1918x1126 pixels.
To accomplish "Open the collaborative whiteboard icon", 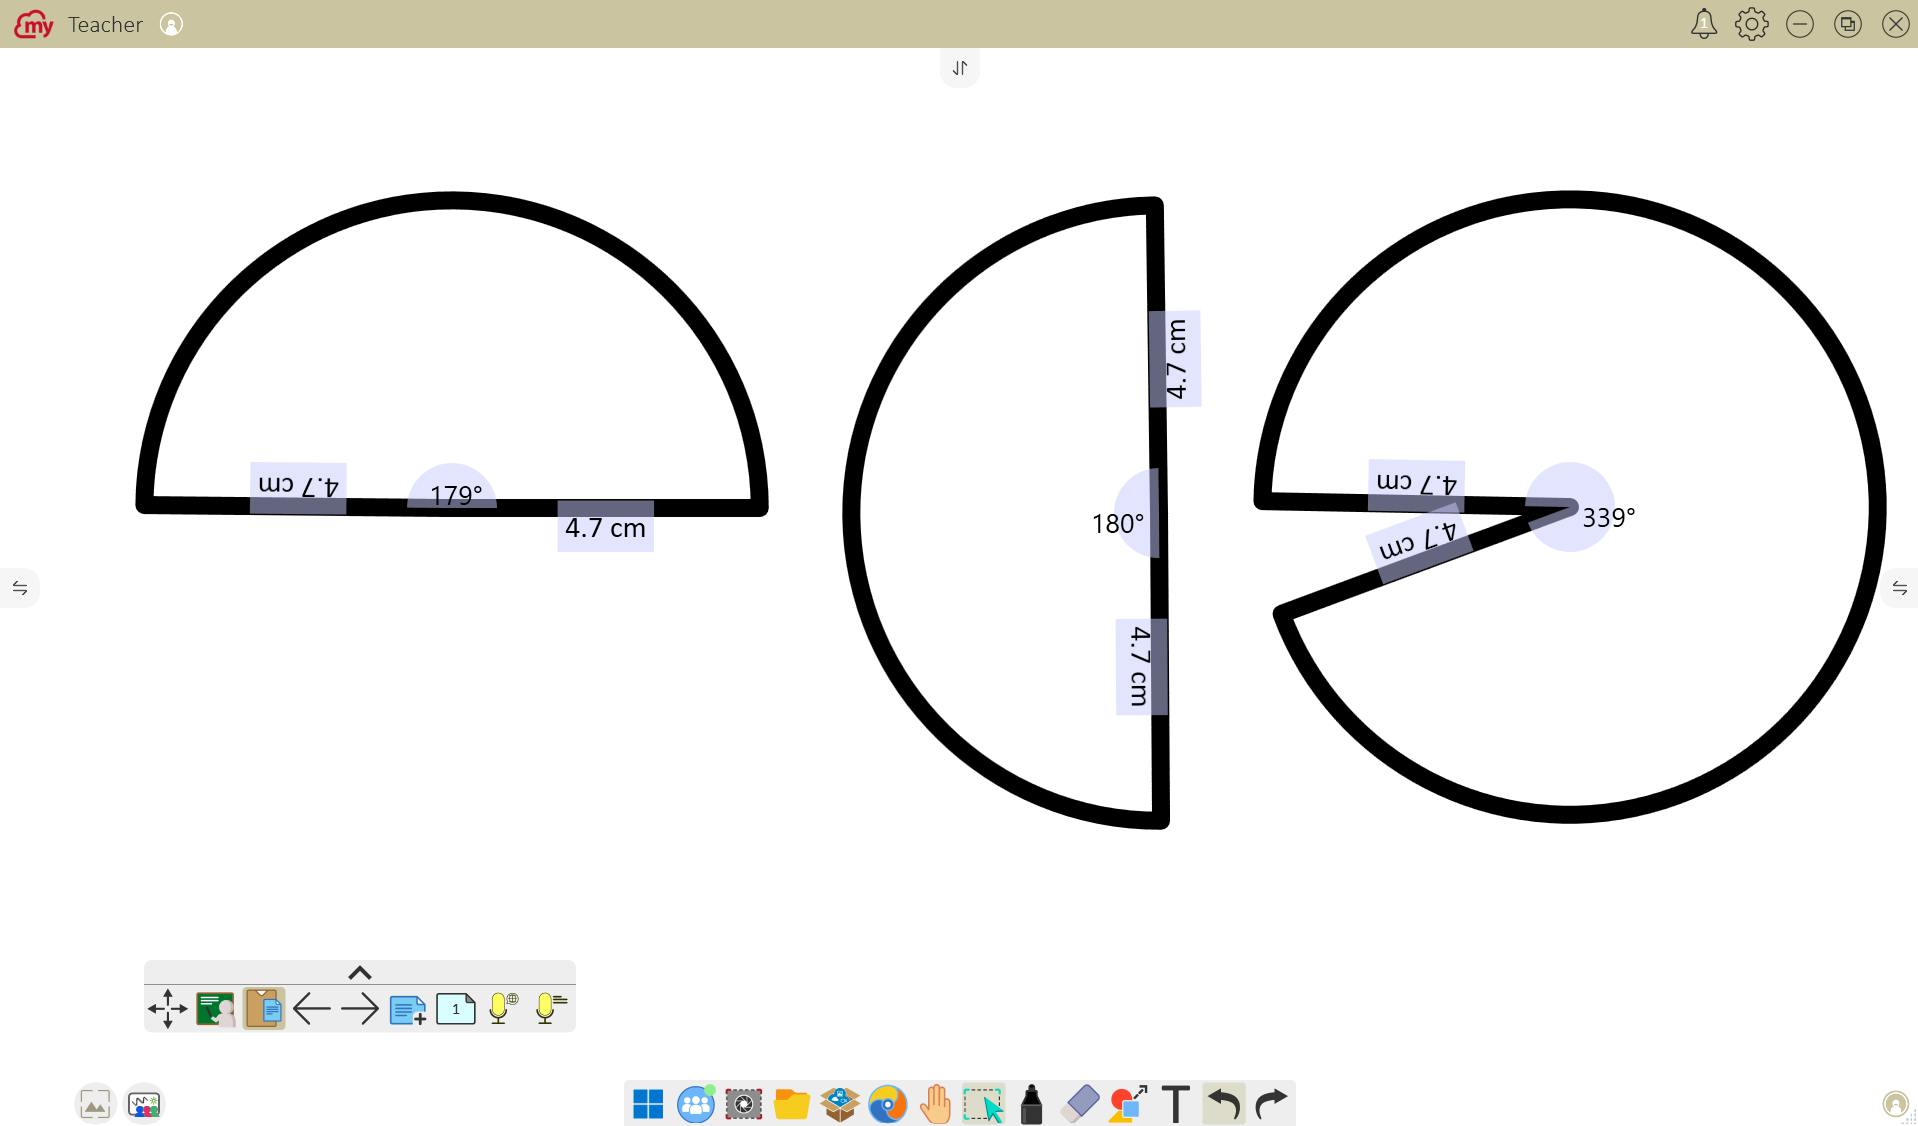I will click(144, 1104).
